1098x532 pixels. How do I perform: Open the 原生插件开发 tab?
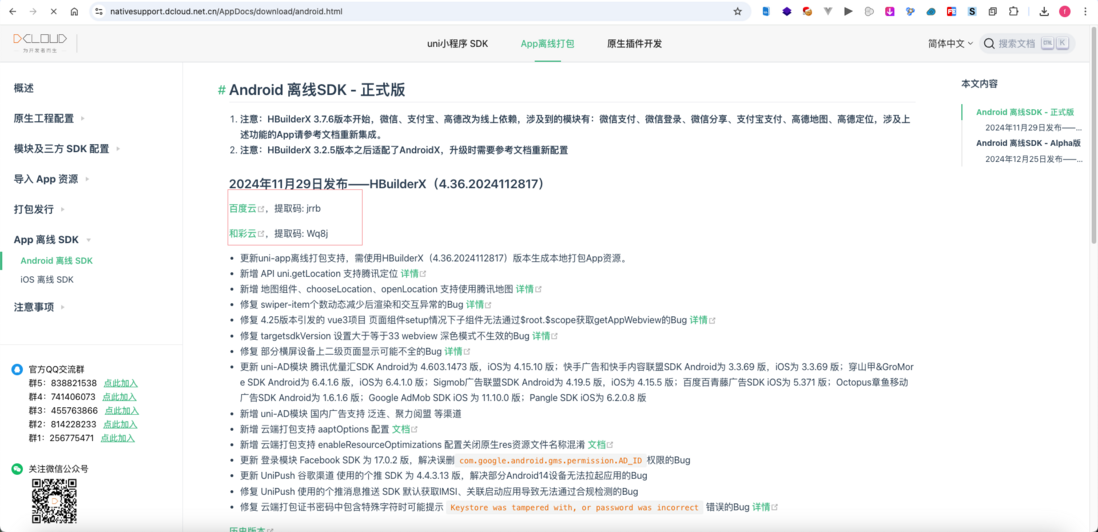pyautogui.click(x=634, y=43)
